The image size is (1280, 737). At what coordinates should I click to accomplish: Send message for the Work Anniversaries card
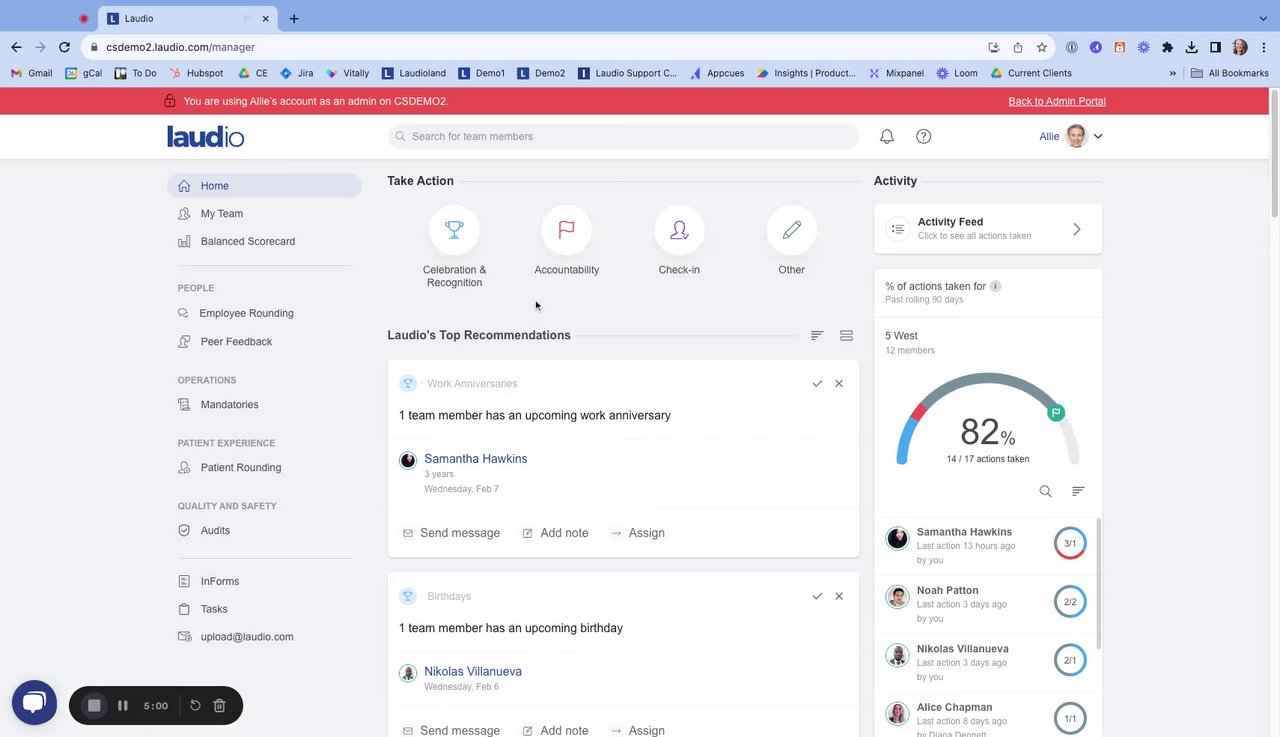451,533
